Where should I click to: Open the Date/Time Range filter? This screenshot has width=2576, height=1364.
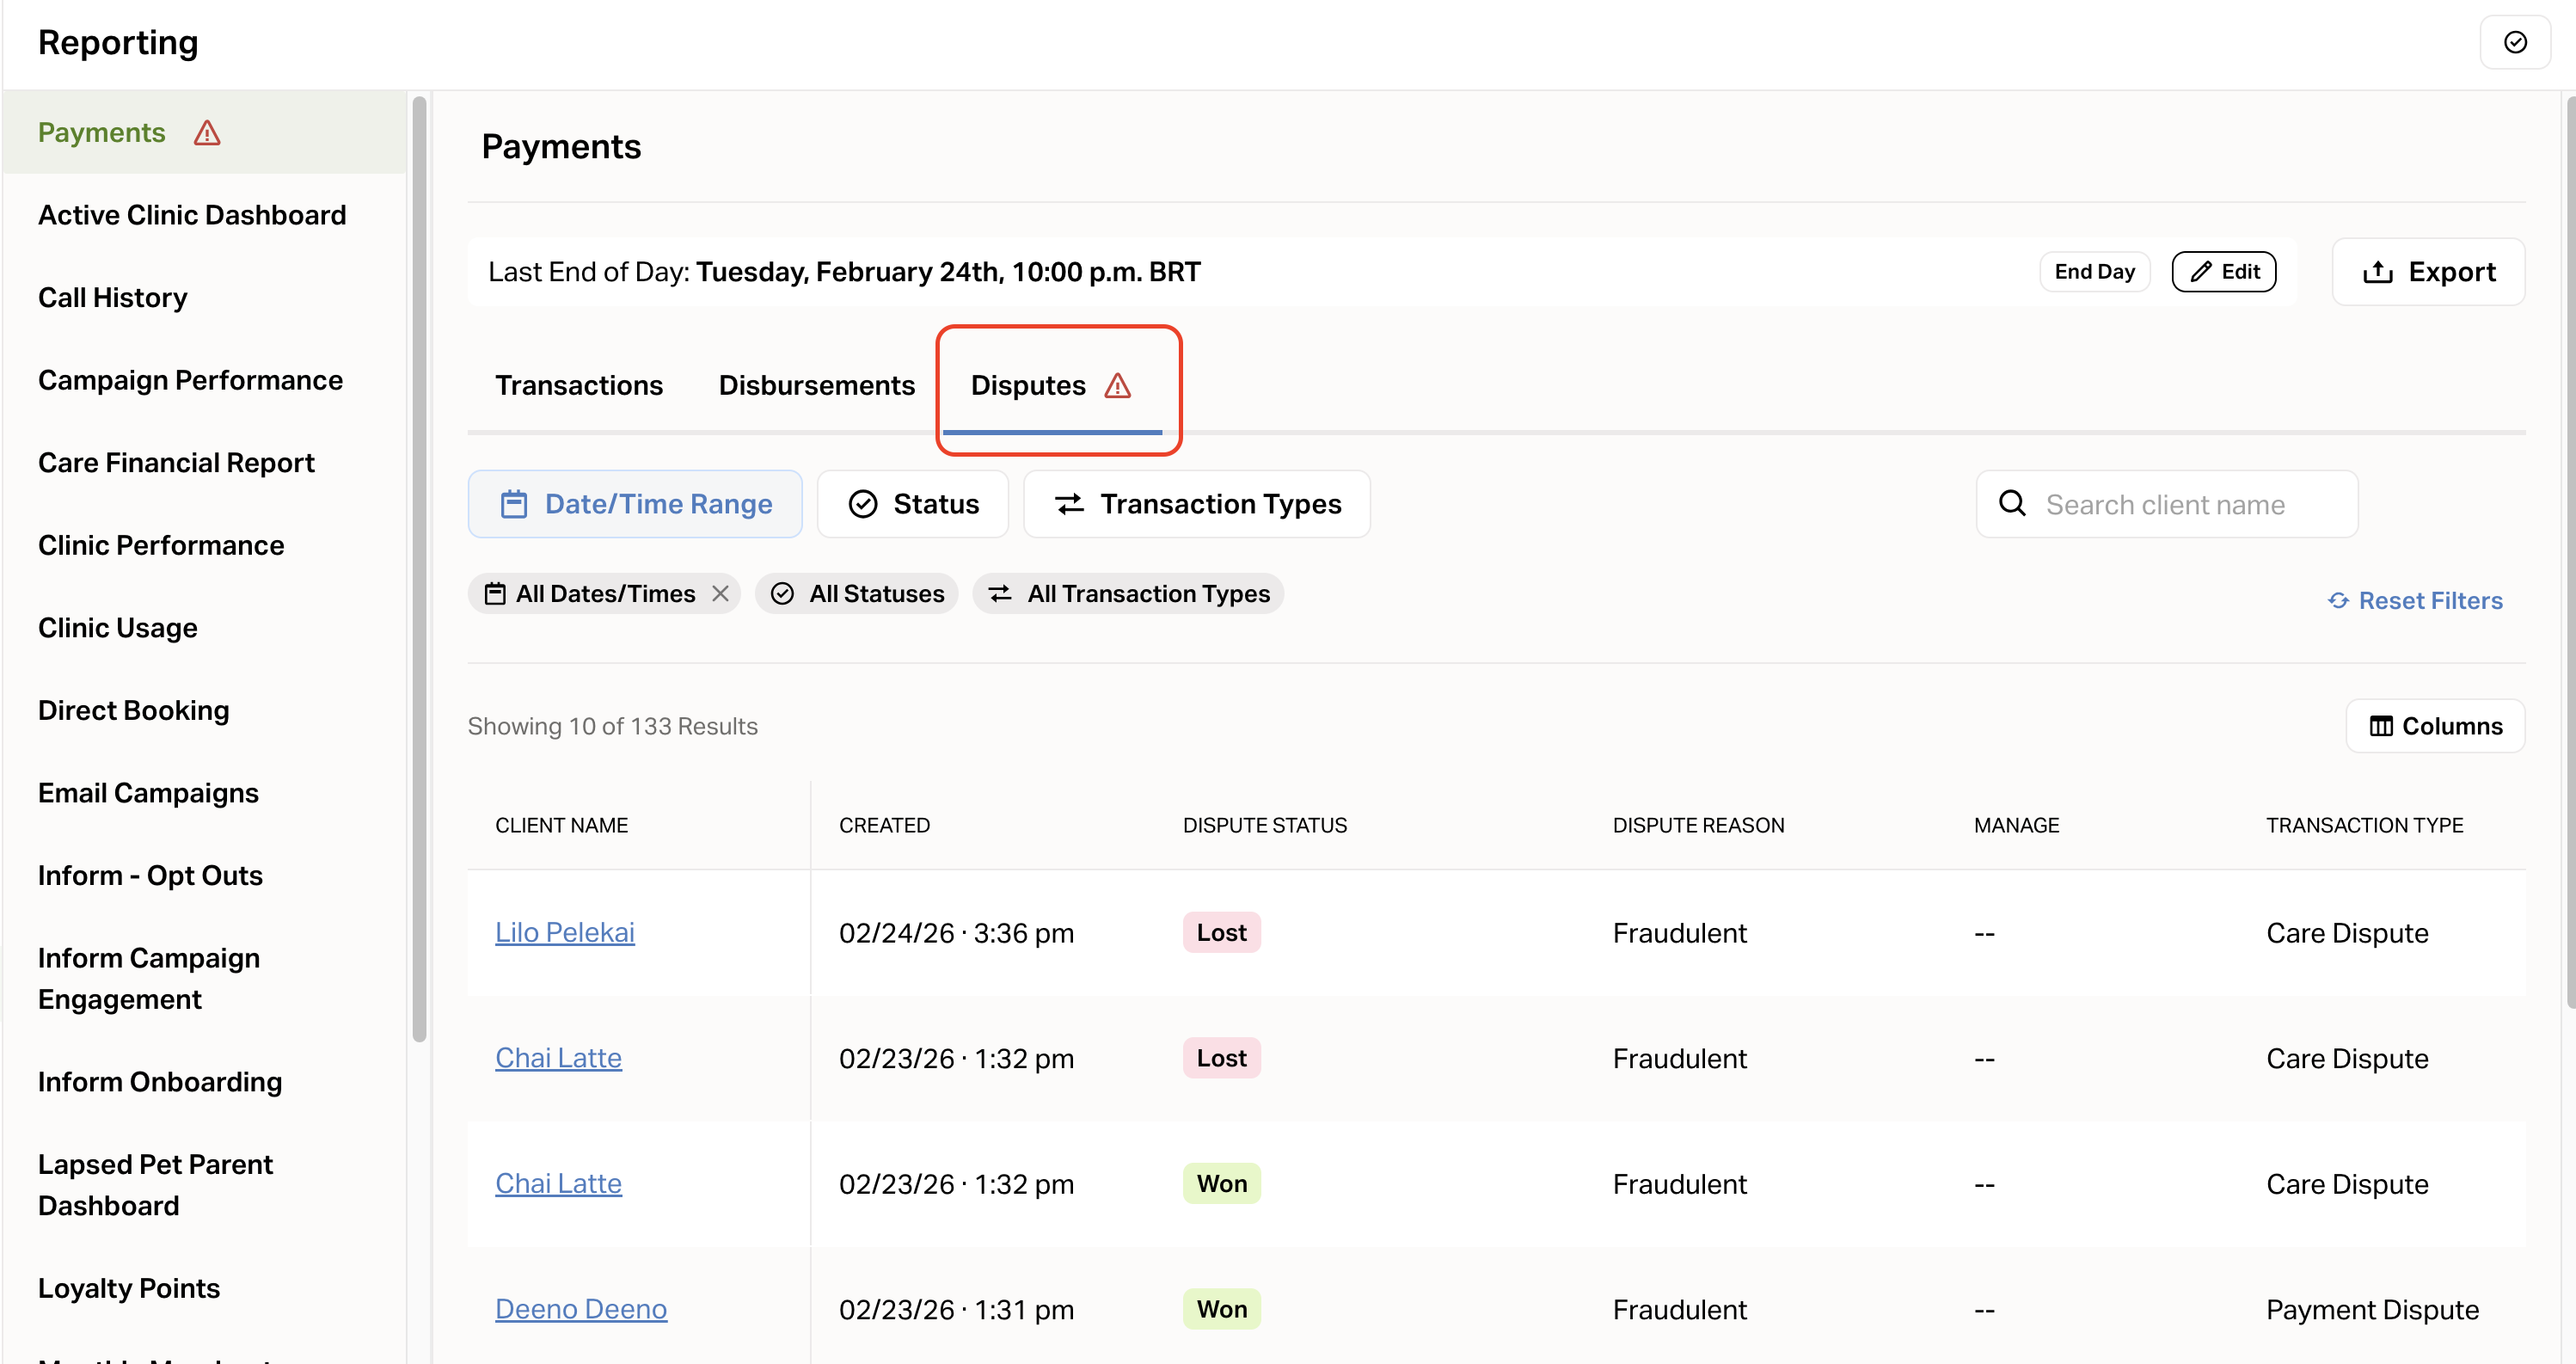click(x=635, y=504)
